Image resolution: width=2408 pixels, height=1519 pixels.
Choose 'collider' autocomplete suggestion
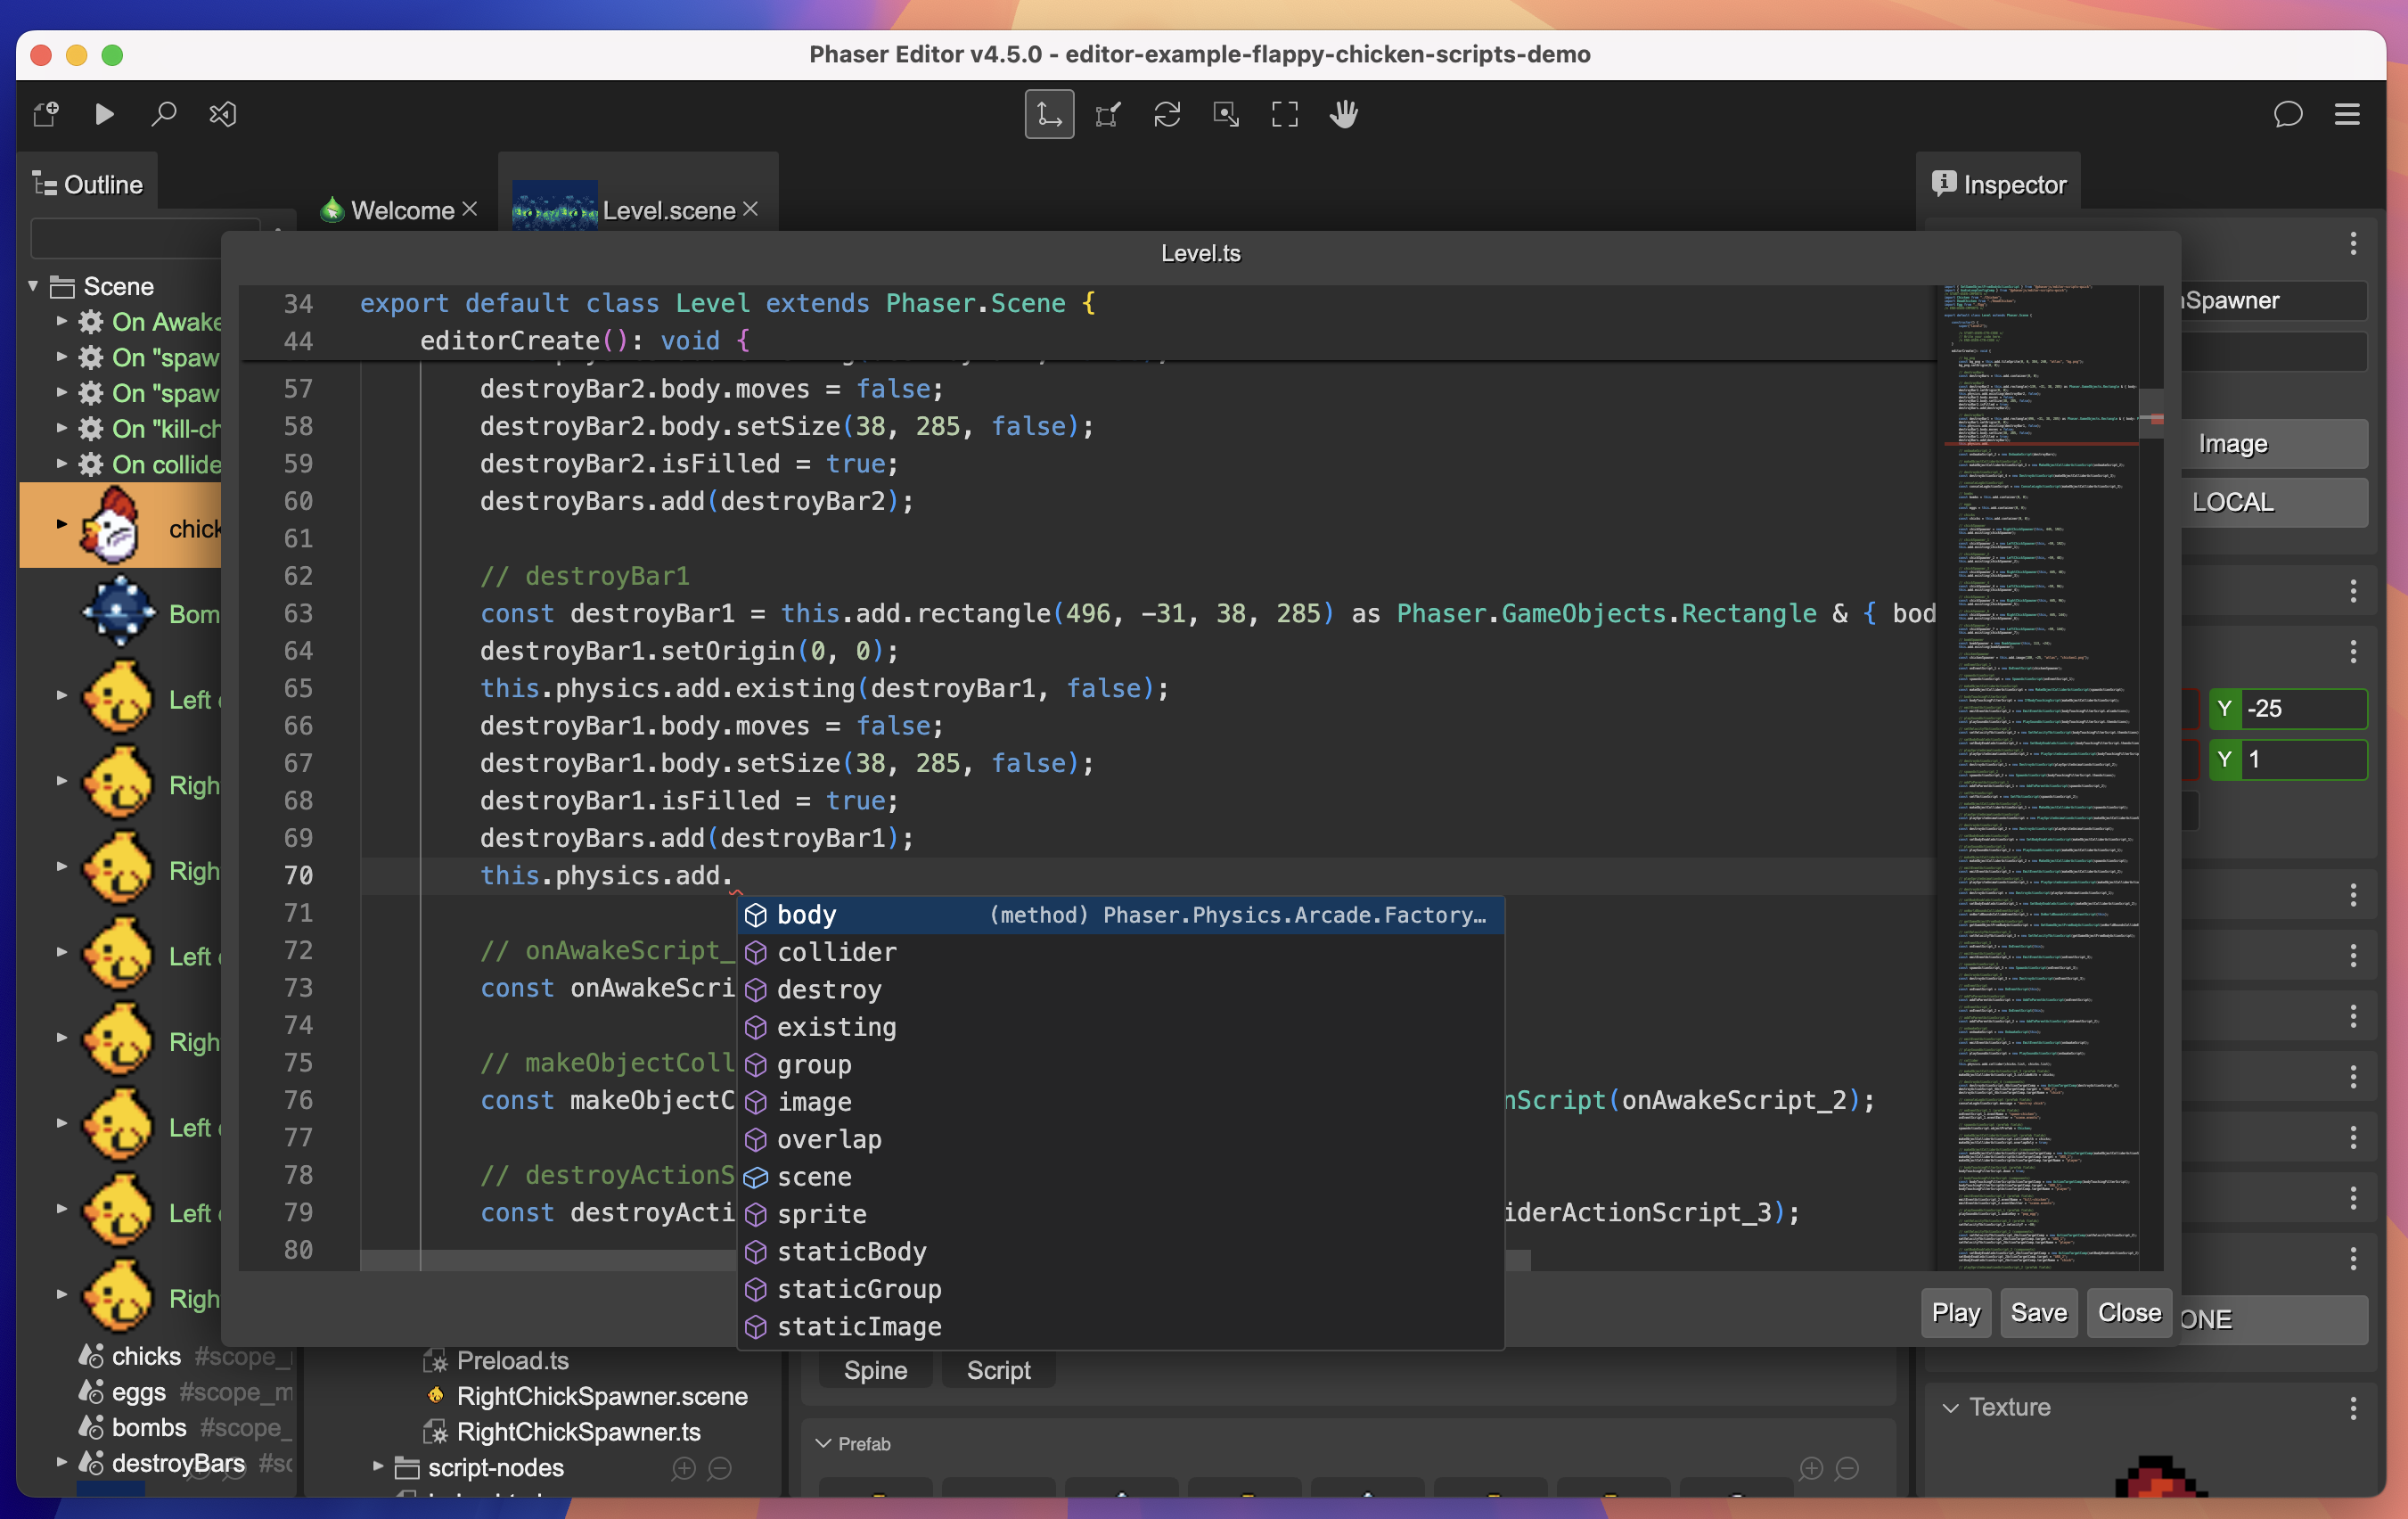(1120, 952)
